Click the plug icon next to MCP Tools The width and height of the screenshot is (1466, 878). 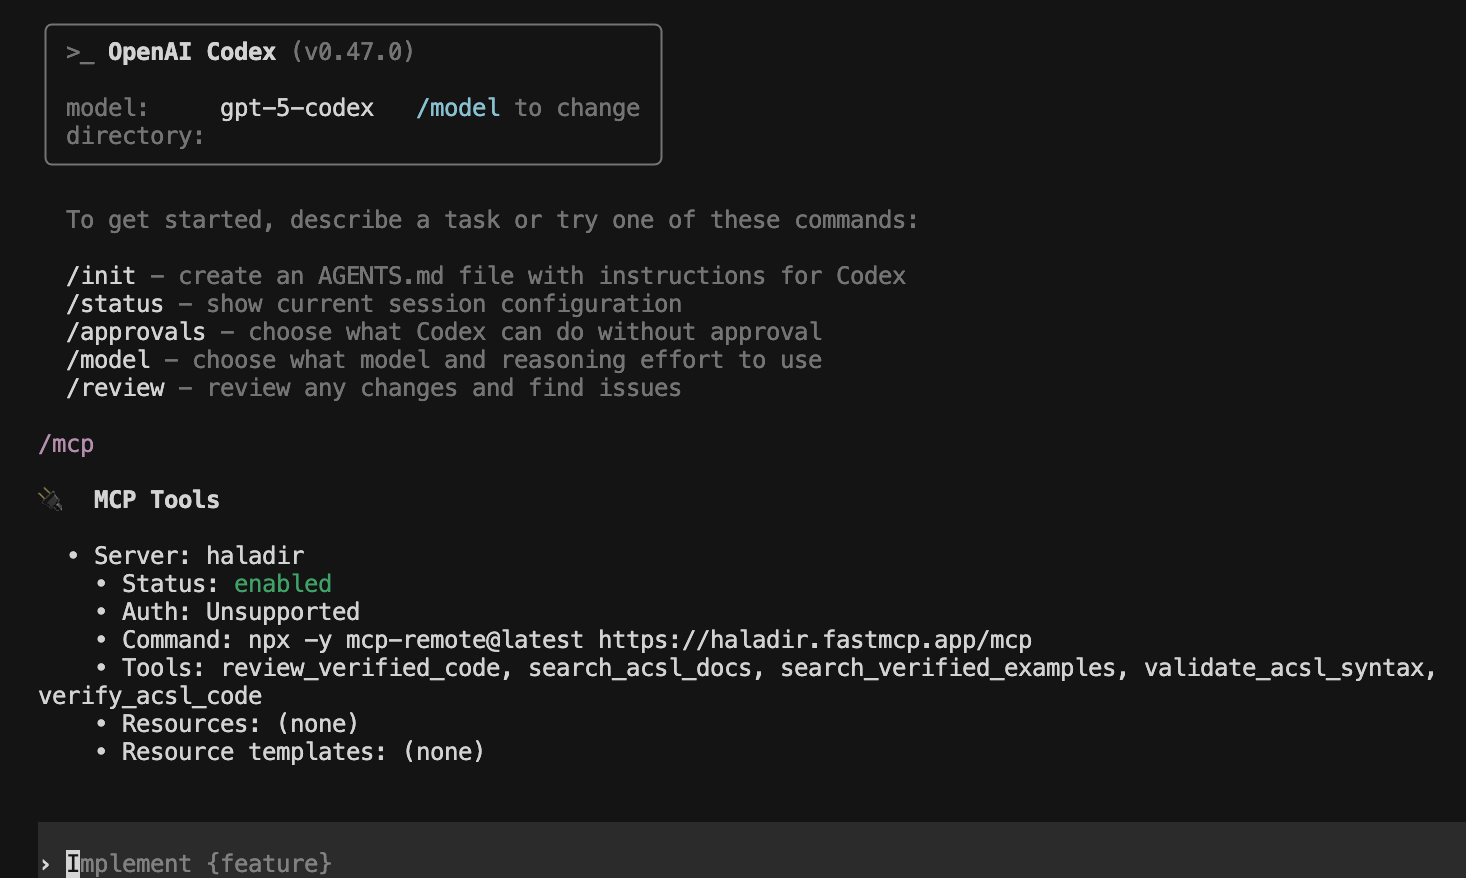[50, 499]
